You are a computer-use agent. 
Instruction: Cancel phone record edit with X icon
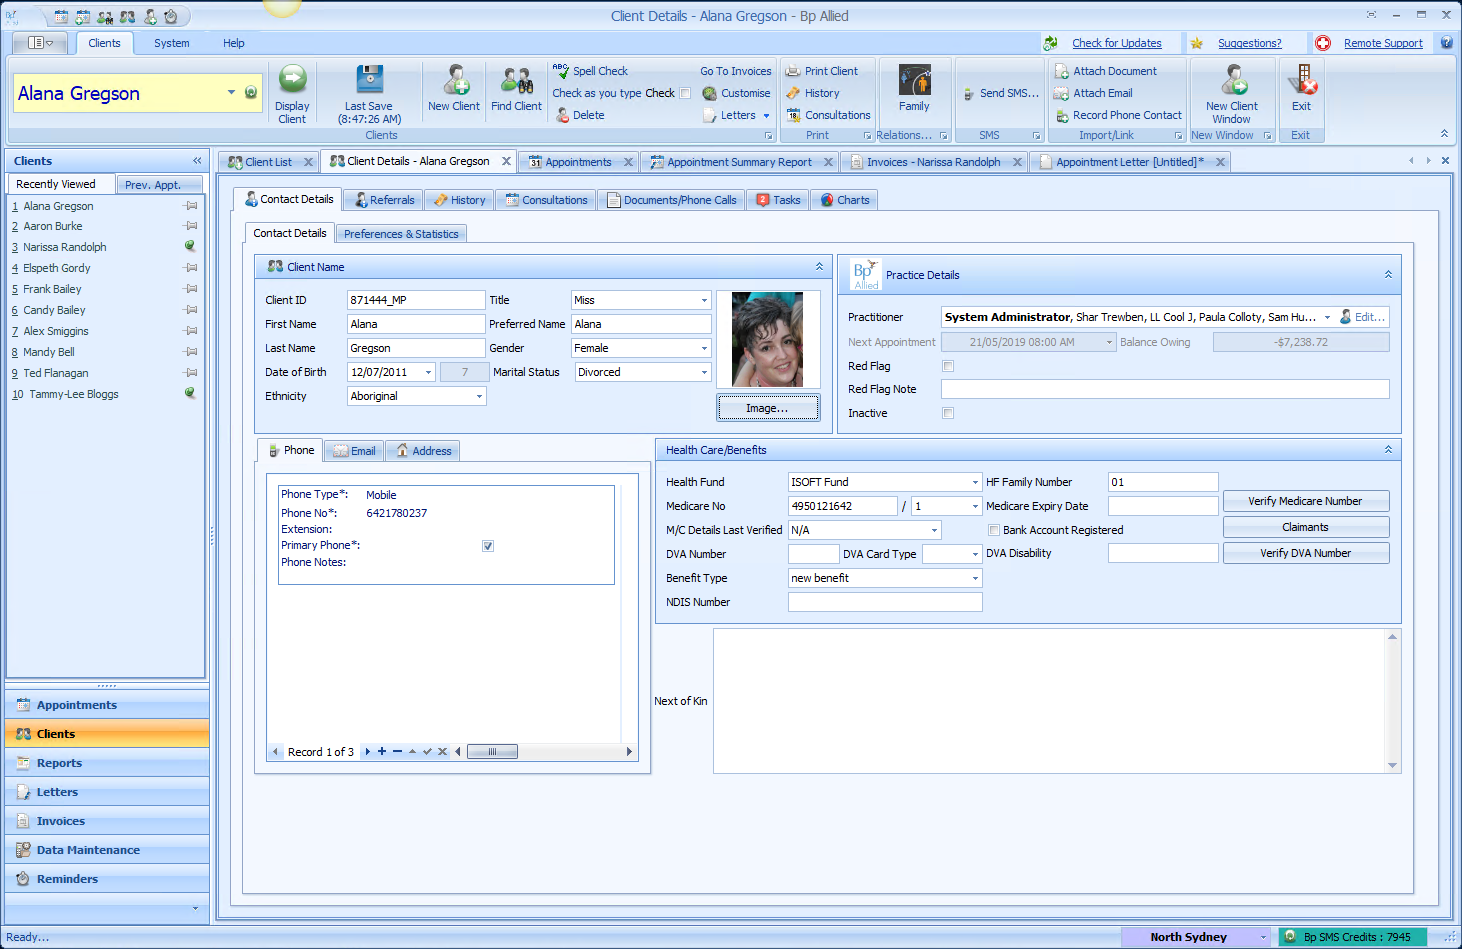coord(442,751)
